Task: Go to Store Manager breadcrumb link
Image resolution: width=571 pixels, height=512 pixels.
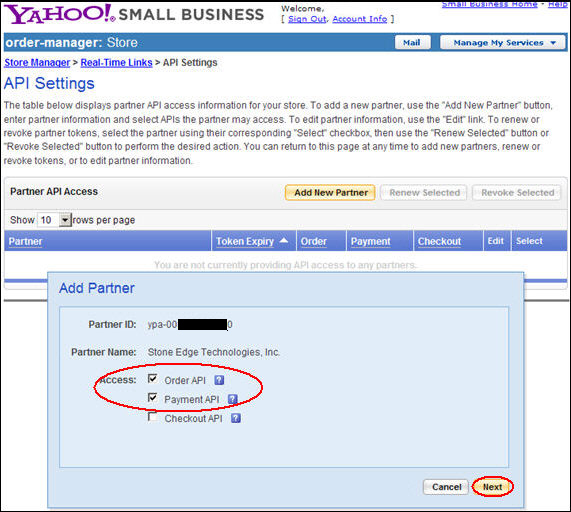Action: click(x=37, y=63)
